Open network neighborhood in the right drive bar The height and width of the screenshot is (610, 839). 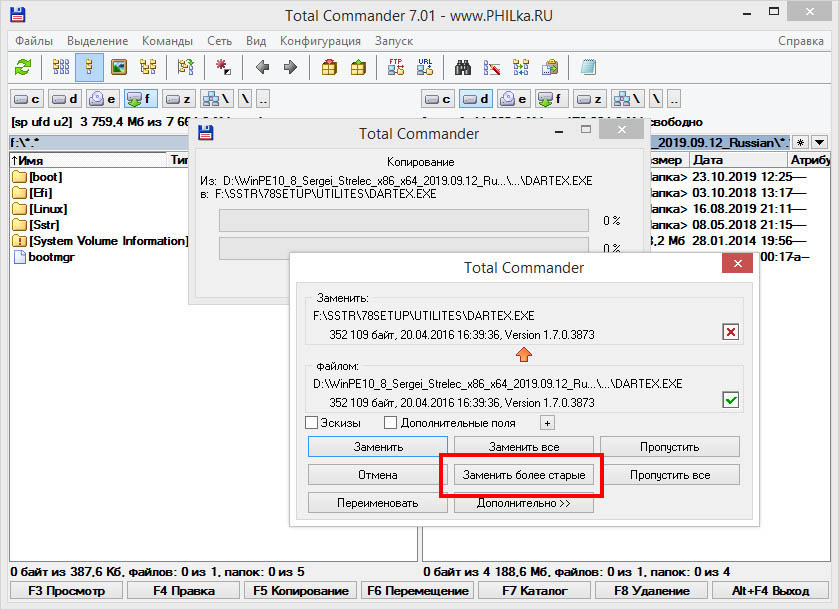click(x=628, y=99)
